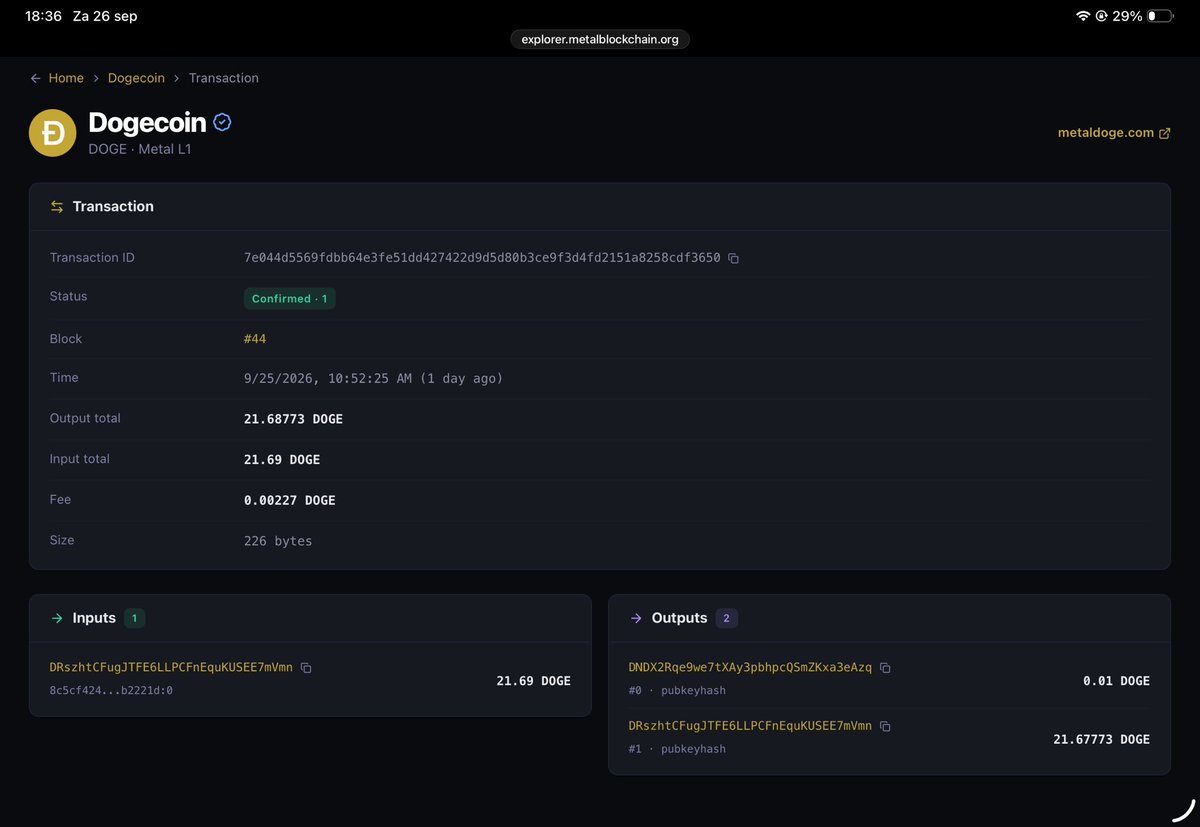Viewport: 1200px width, 827px height.
Task: Copy the output #0 address
Action: pyautogui.click(x=885, y=668)
